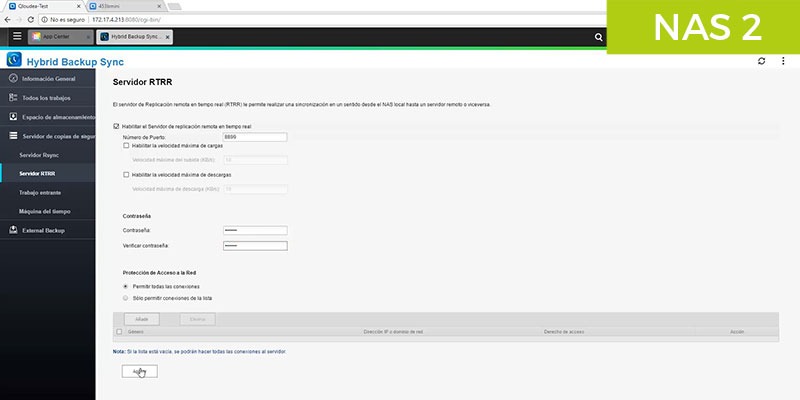Switch to the second Chrome browser tab
Viewport: 800px width, 400px height.
pyautogui.click(x=124, y=7)
